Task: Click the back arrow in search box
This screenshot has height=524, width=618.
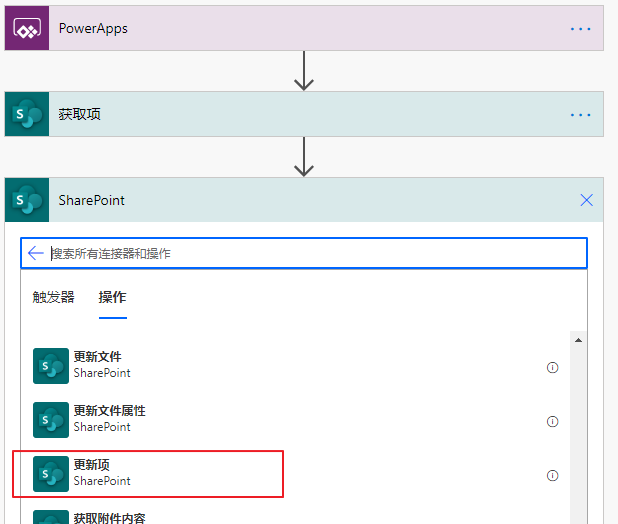Action: 35,253
